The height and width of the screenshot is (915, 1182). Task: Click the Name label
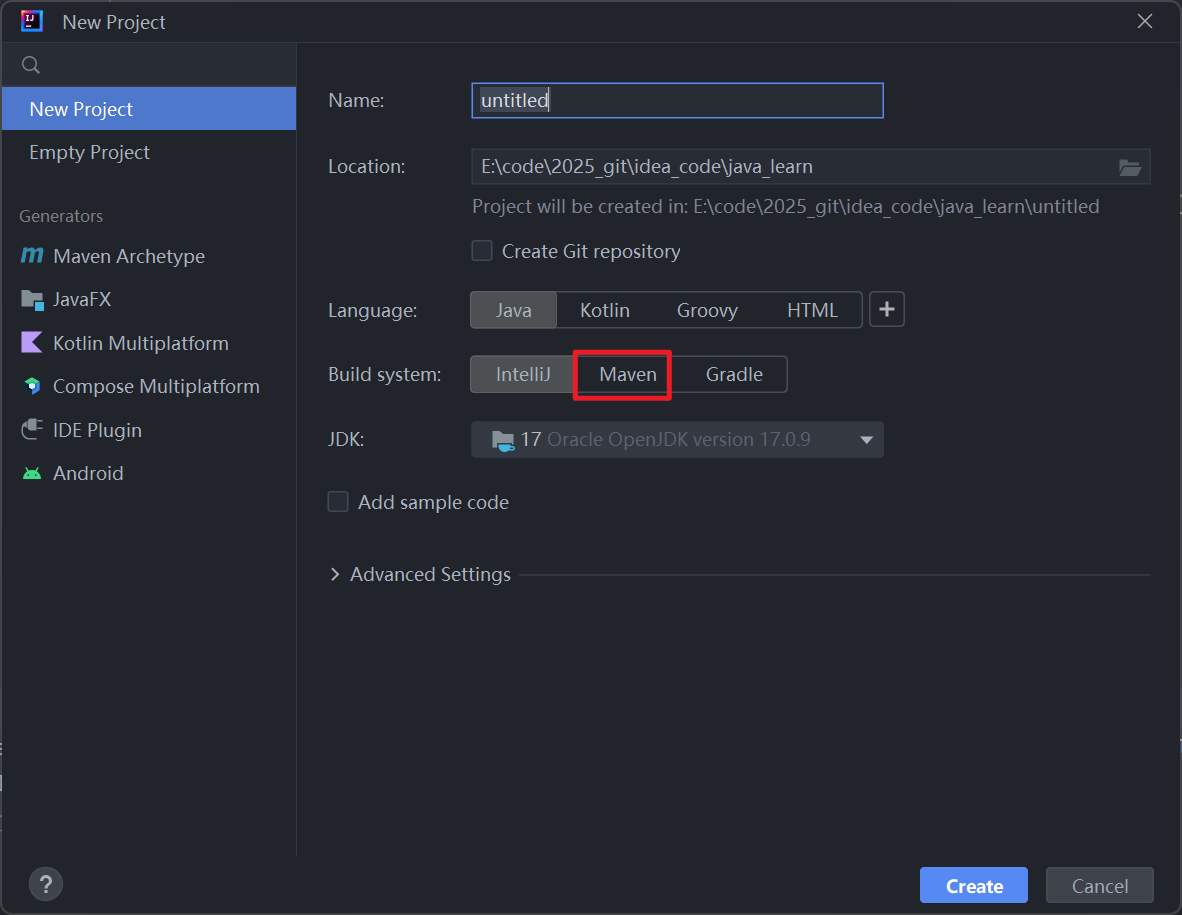click(x=356, y=100)
